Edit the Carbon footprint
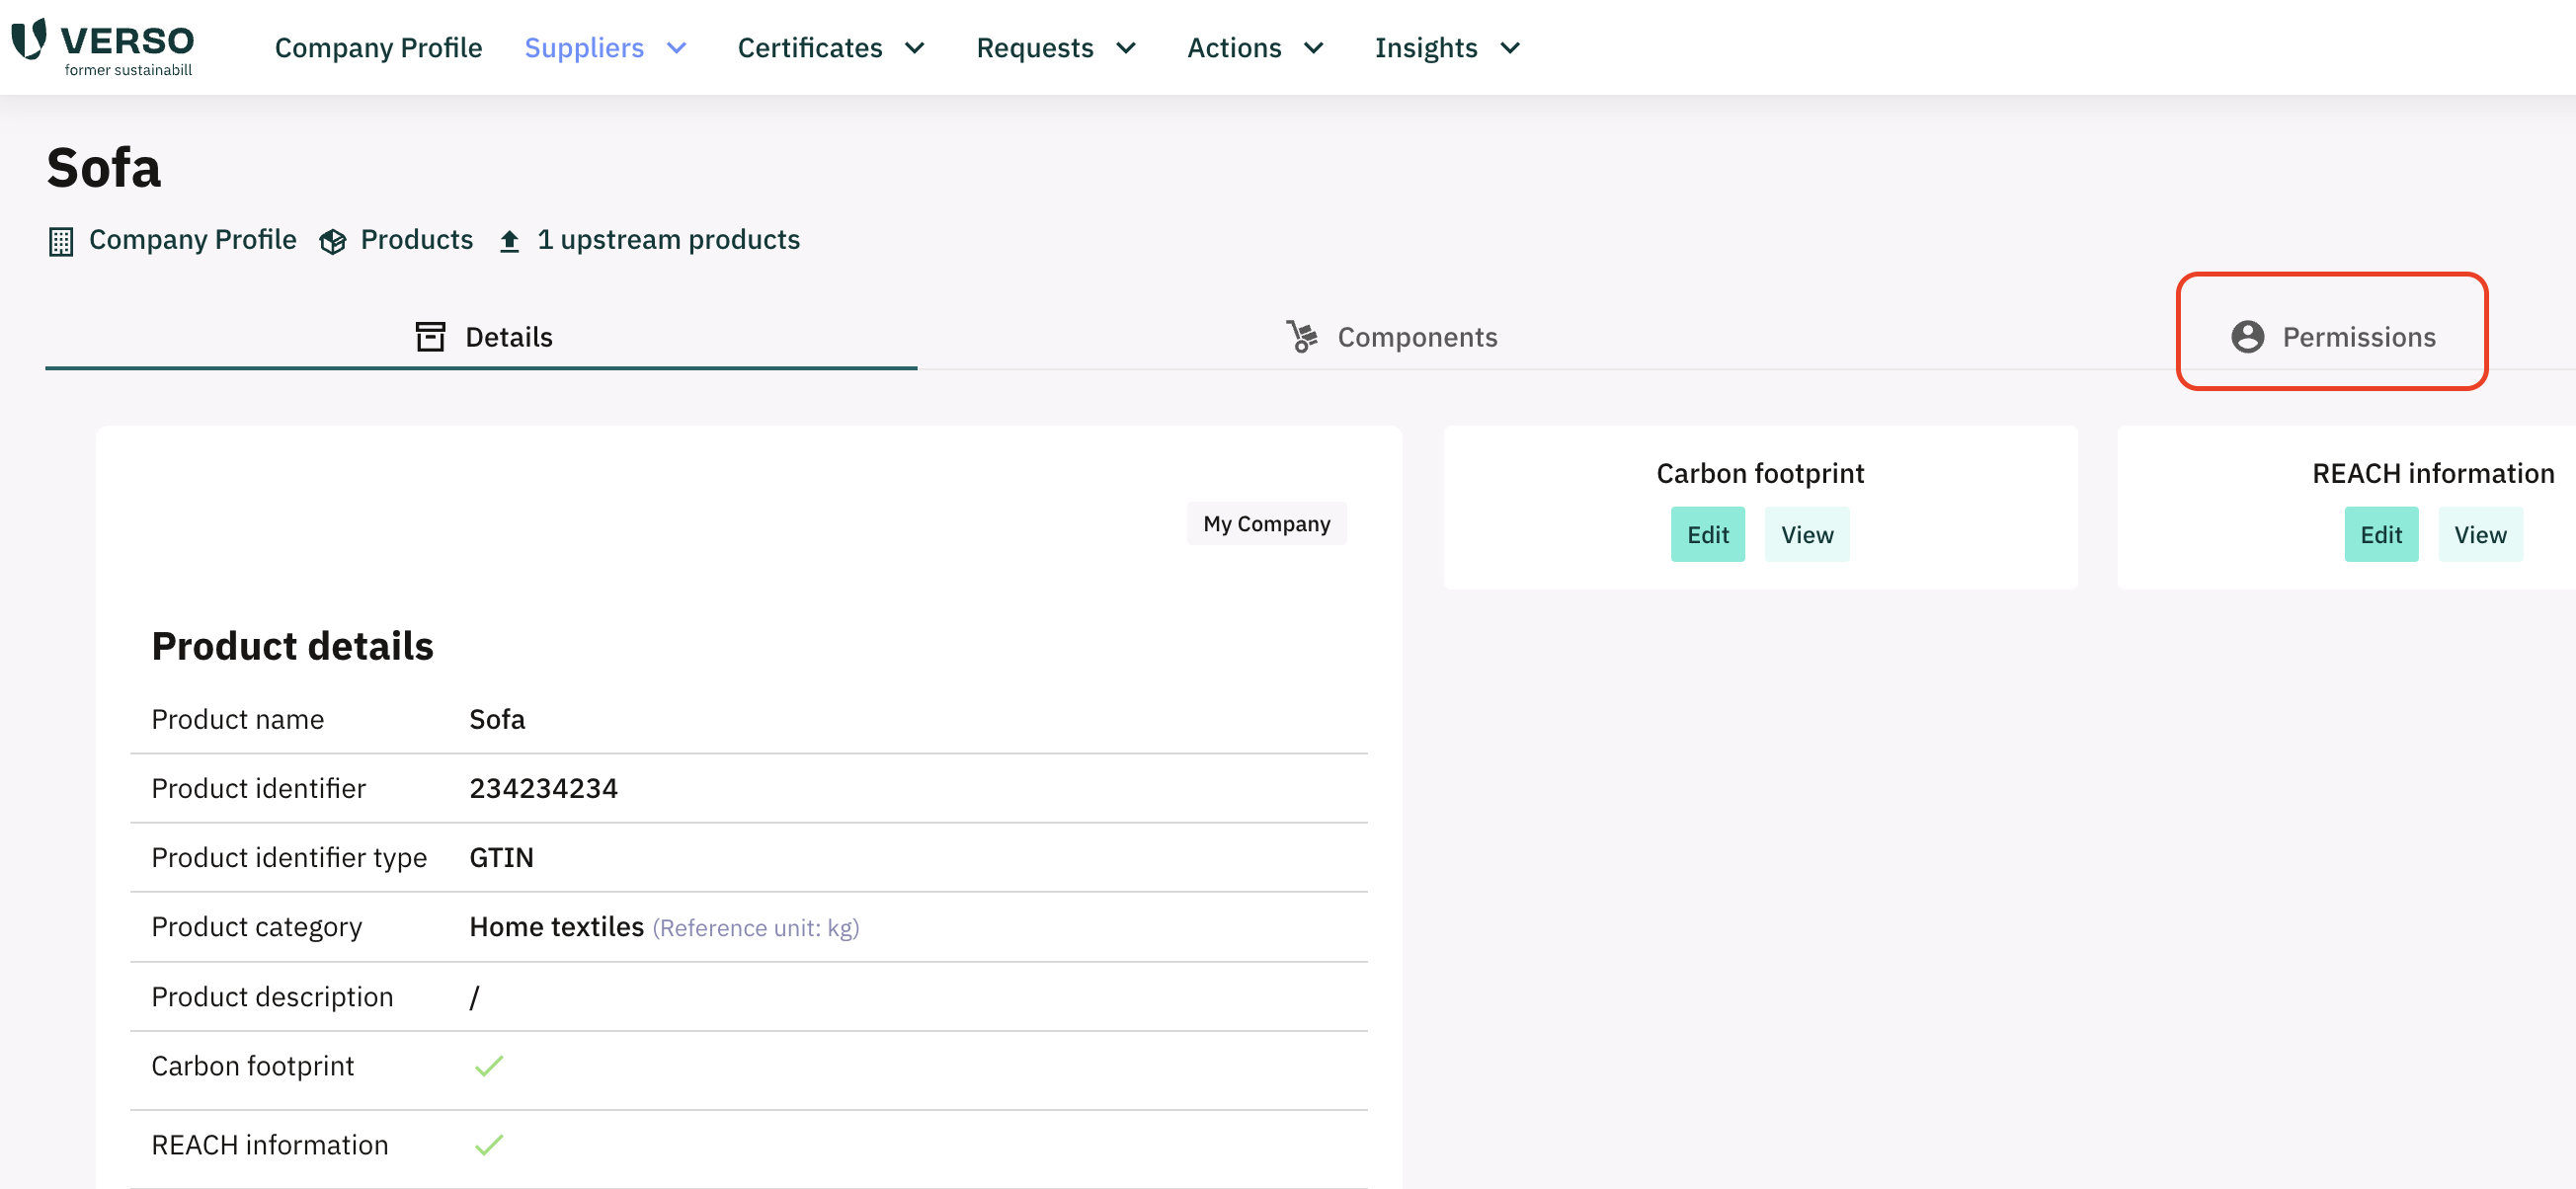The height and width of the screenshot is (1189, 2576). 1707,534
